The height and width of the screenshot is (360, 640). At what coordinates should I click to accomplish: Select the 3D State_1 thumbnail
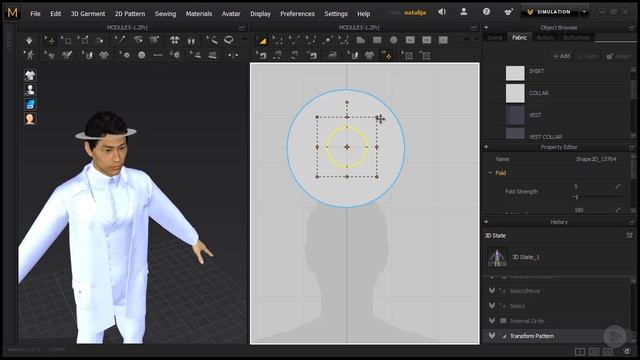(x=497, y=257)
